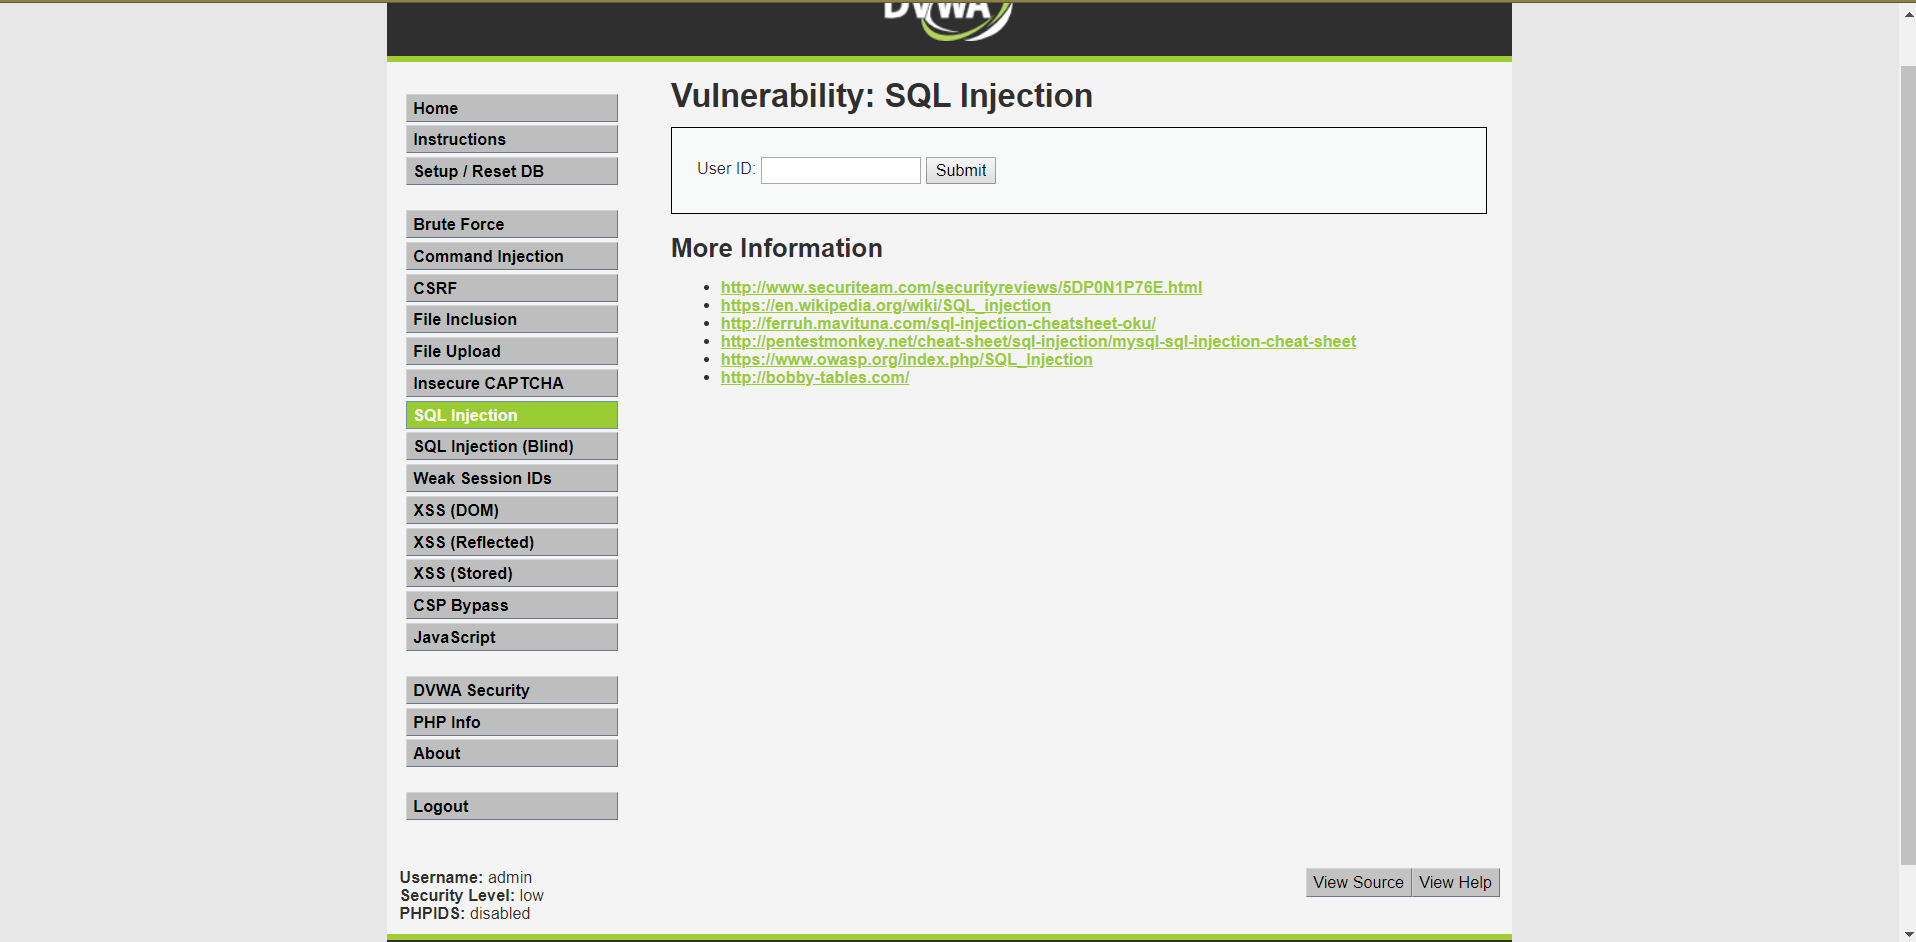This screenshot has height=942, width=1916.
Task: Select XSS (Reflected) in sidebar
Action: tap(512, 542)
